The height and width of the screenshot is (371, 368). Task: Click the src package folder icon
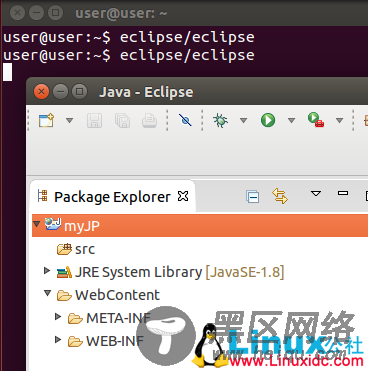coord(64,249)
